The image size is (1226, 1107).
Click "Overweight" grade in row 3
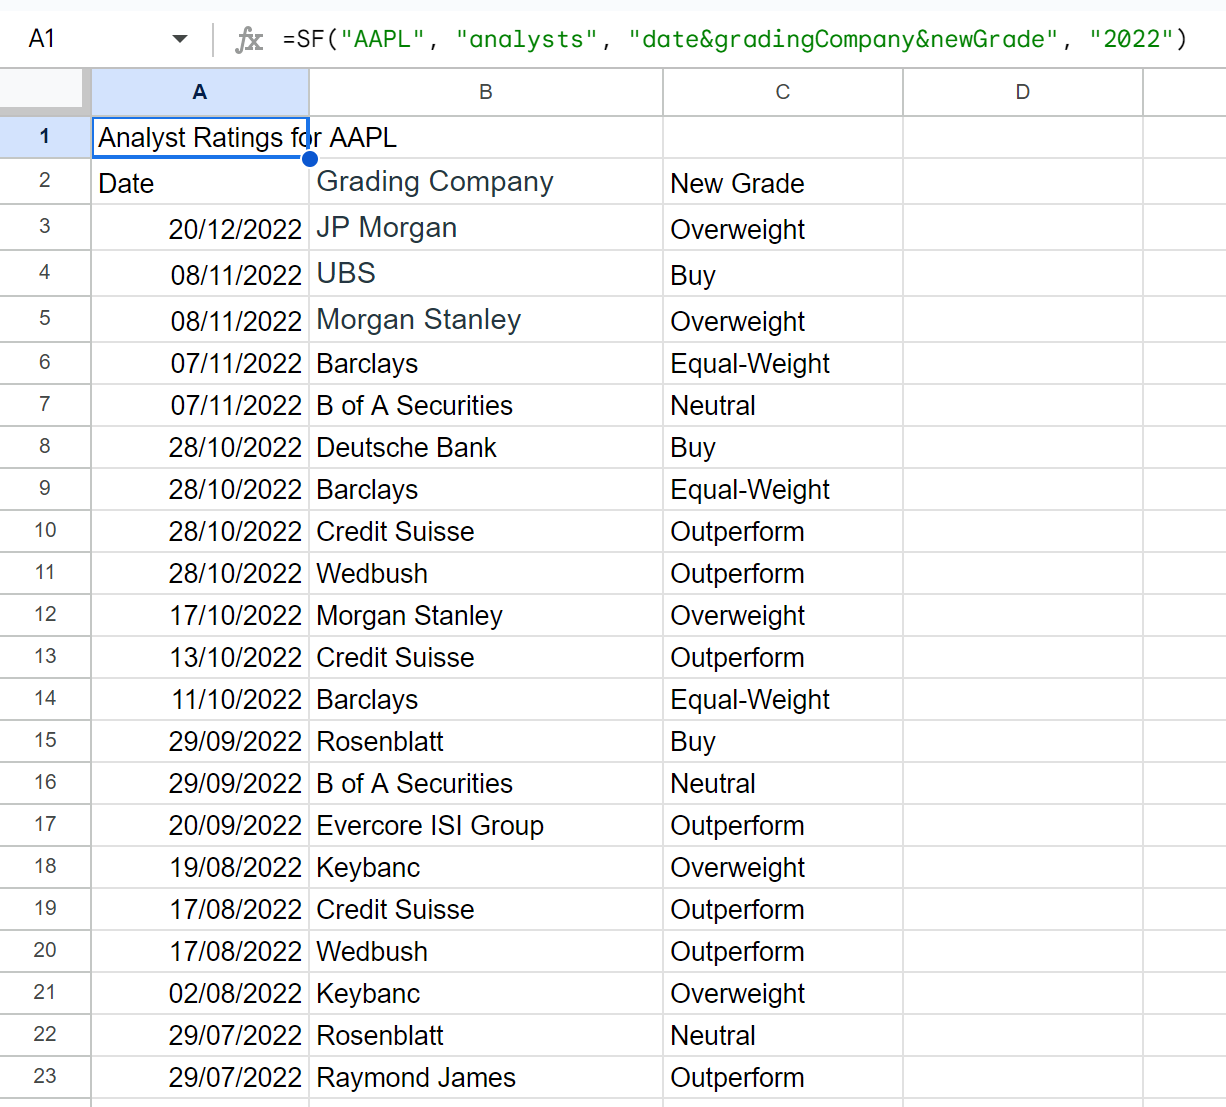point(783,228)
